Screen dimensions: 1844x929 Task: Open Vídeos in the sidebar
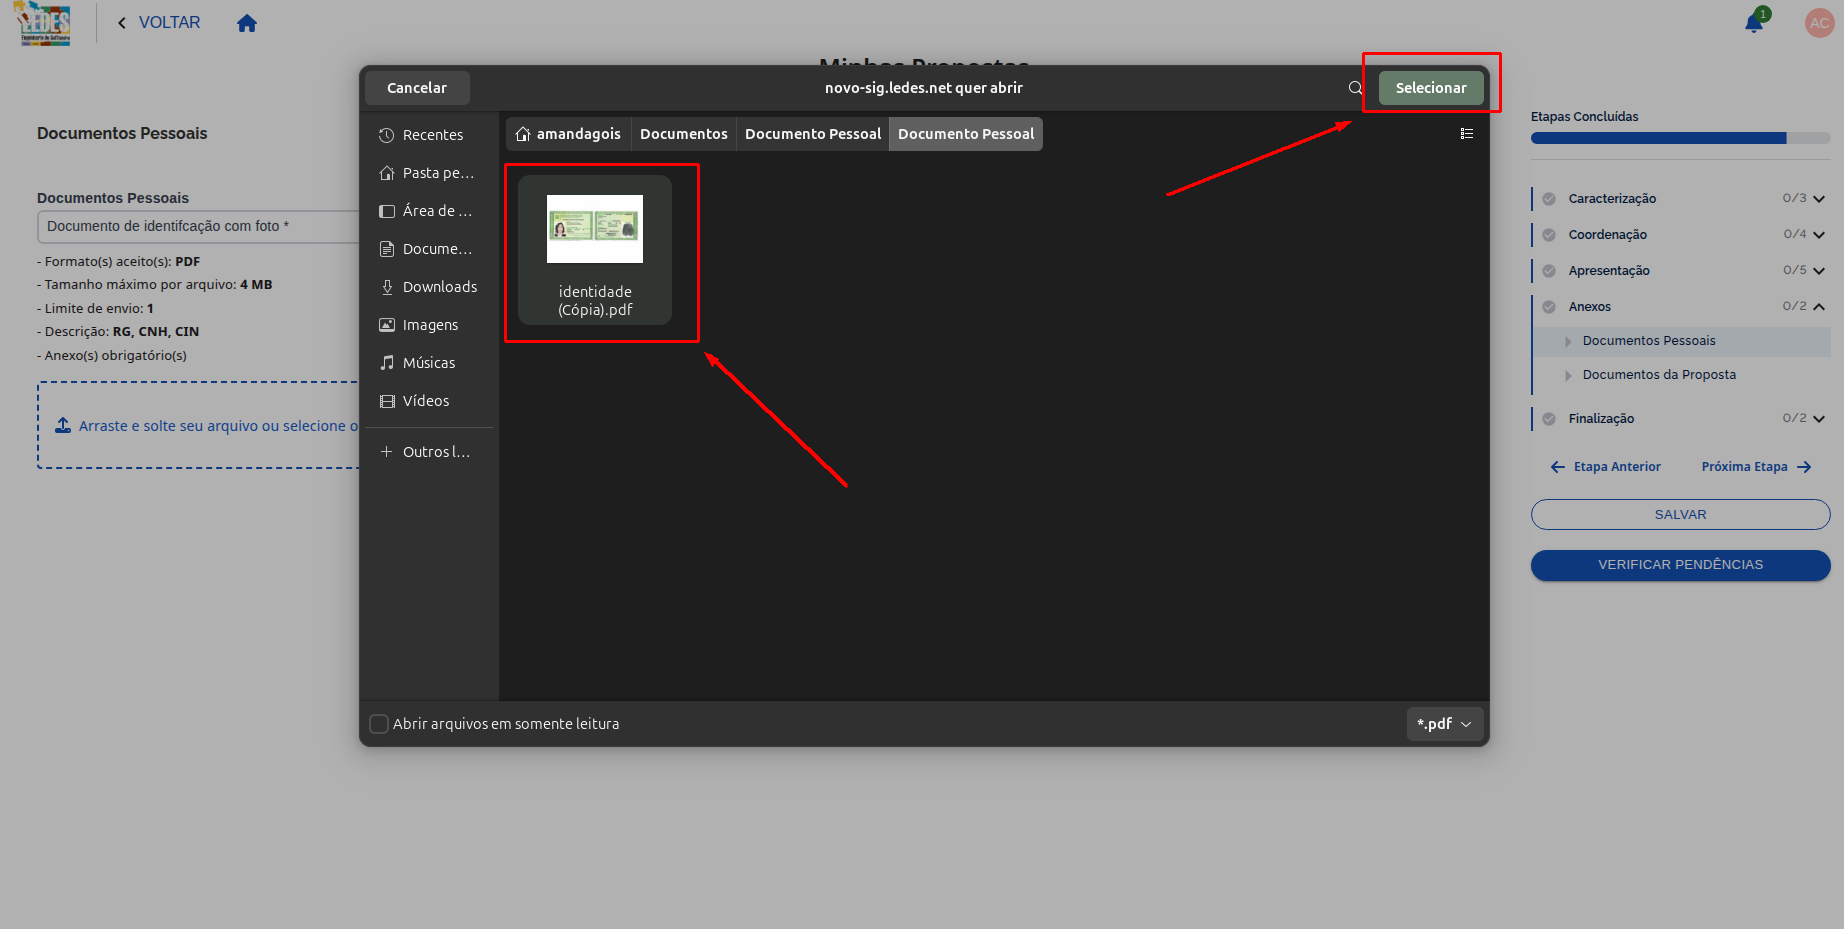pyautogui.click(x=430, y=401)
